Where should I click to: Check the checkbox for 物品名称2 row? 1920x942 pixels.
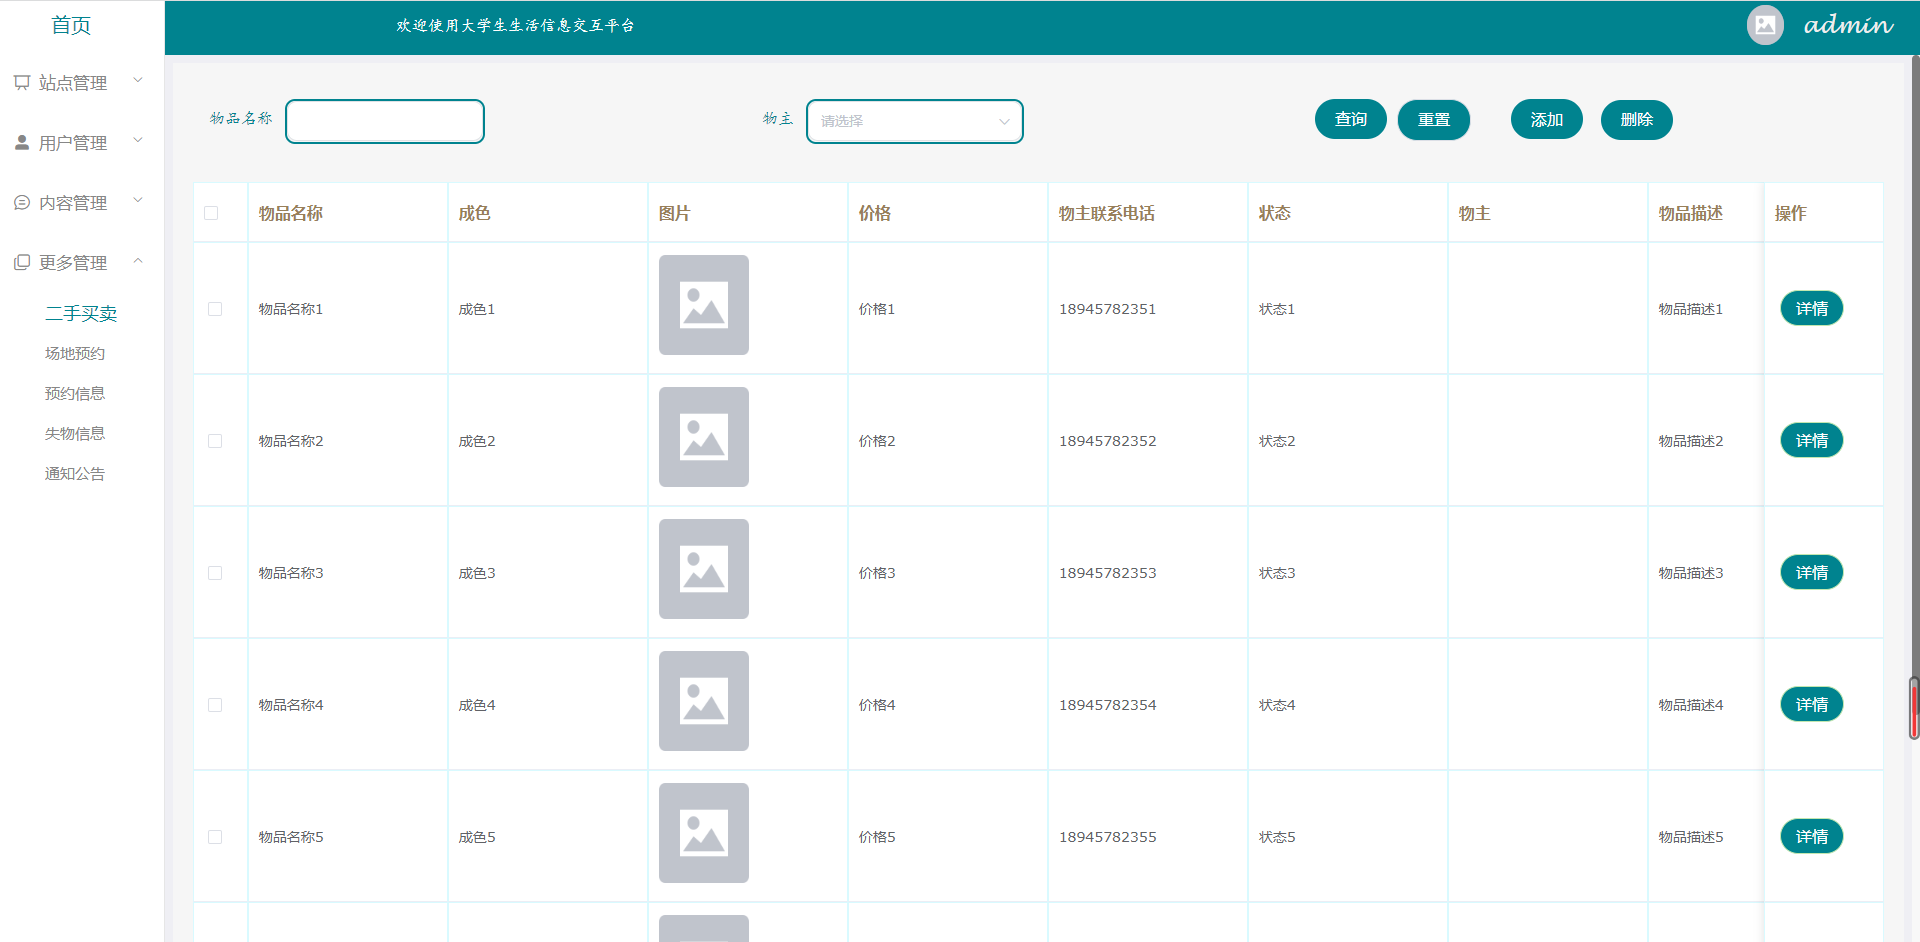click(215, 441)
